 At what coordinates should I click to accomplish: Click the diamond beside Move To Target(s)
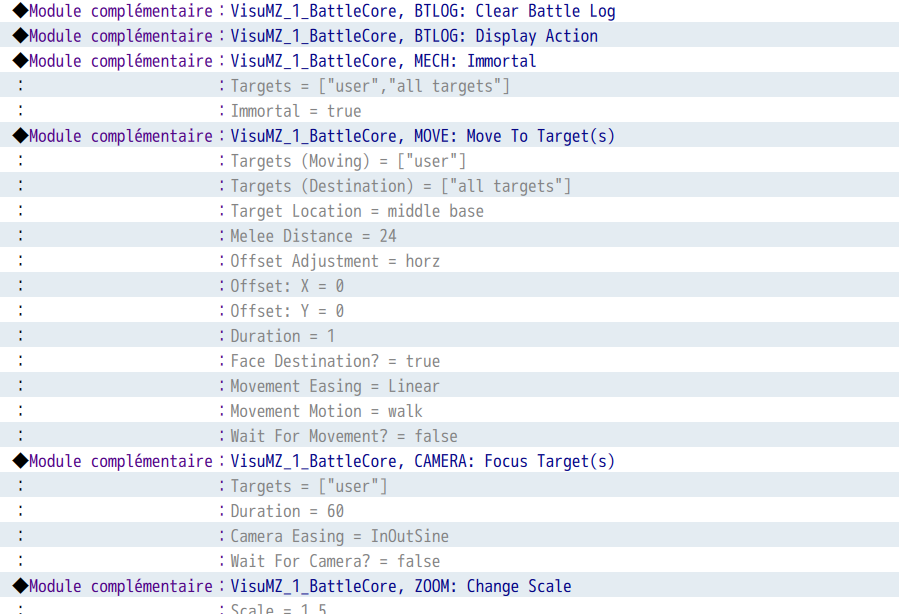20,136
